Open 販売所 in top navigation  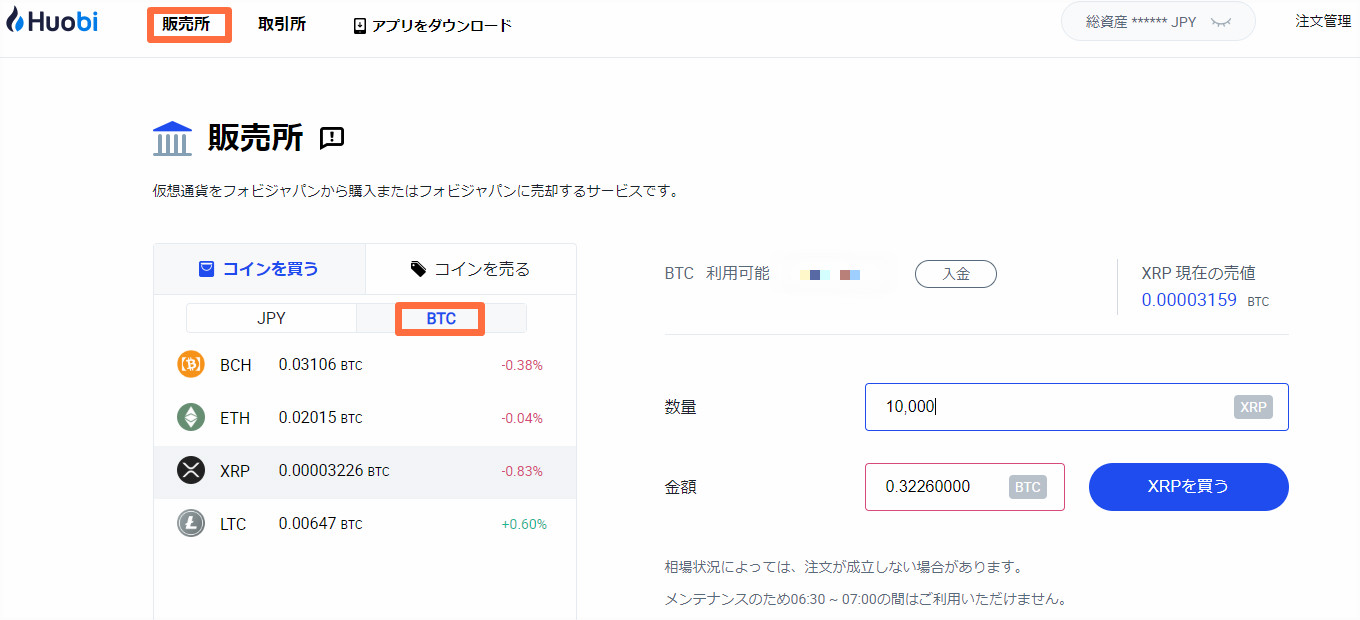click(x=188, y=25)
